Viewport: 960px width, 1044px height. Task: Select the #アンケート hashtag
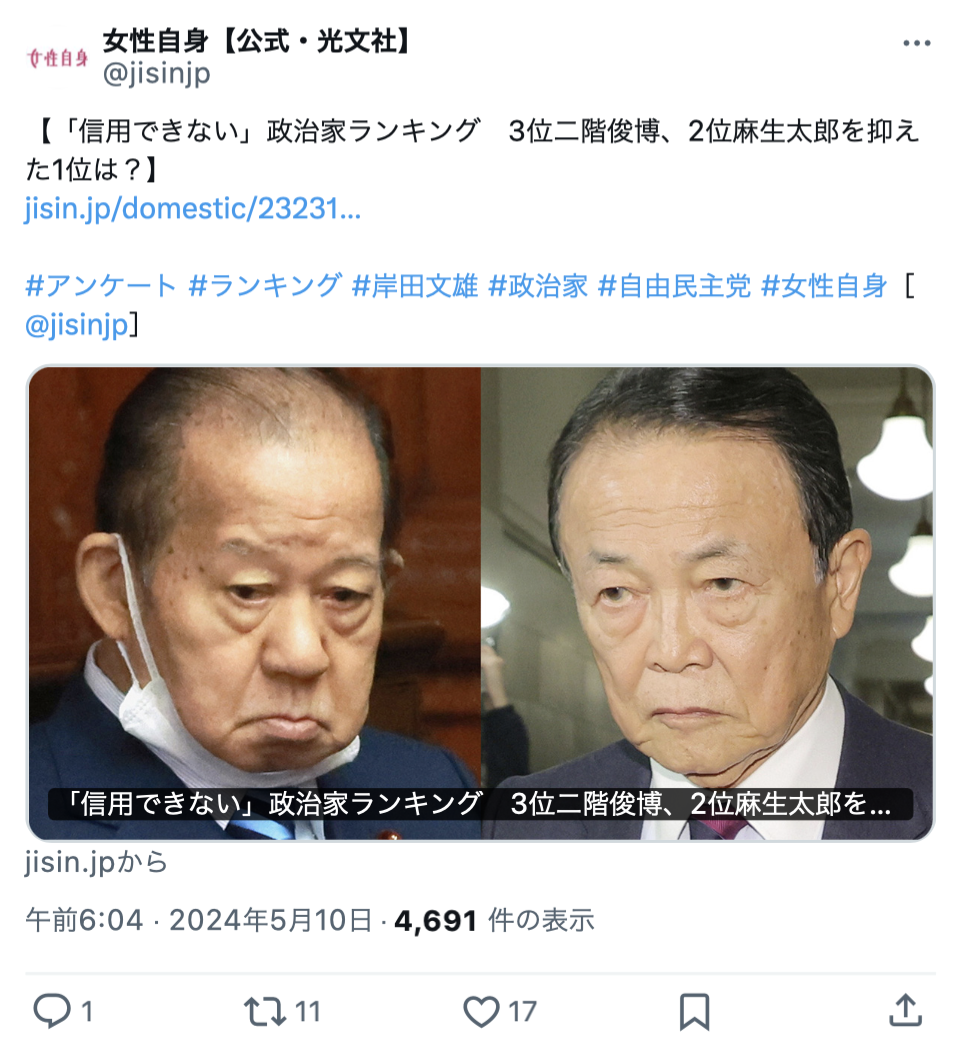[x=101, y=286]
